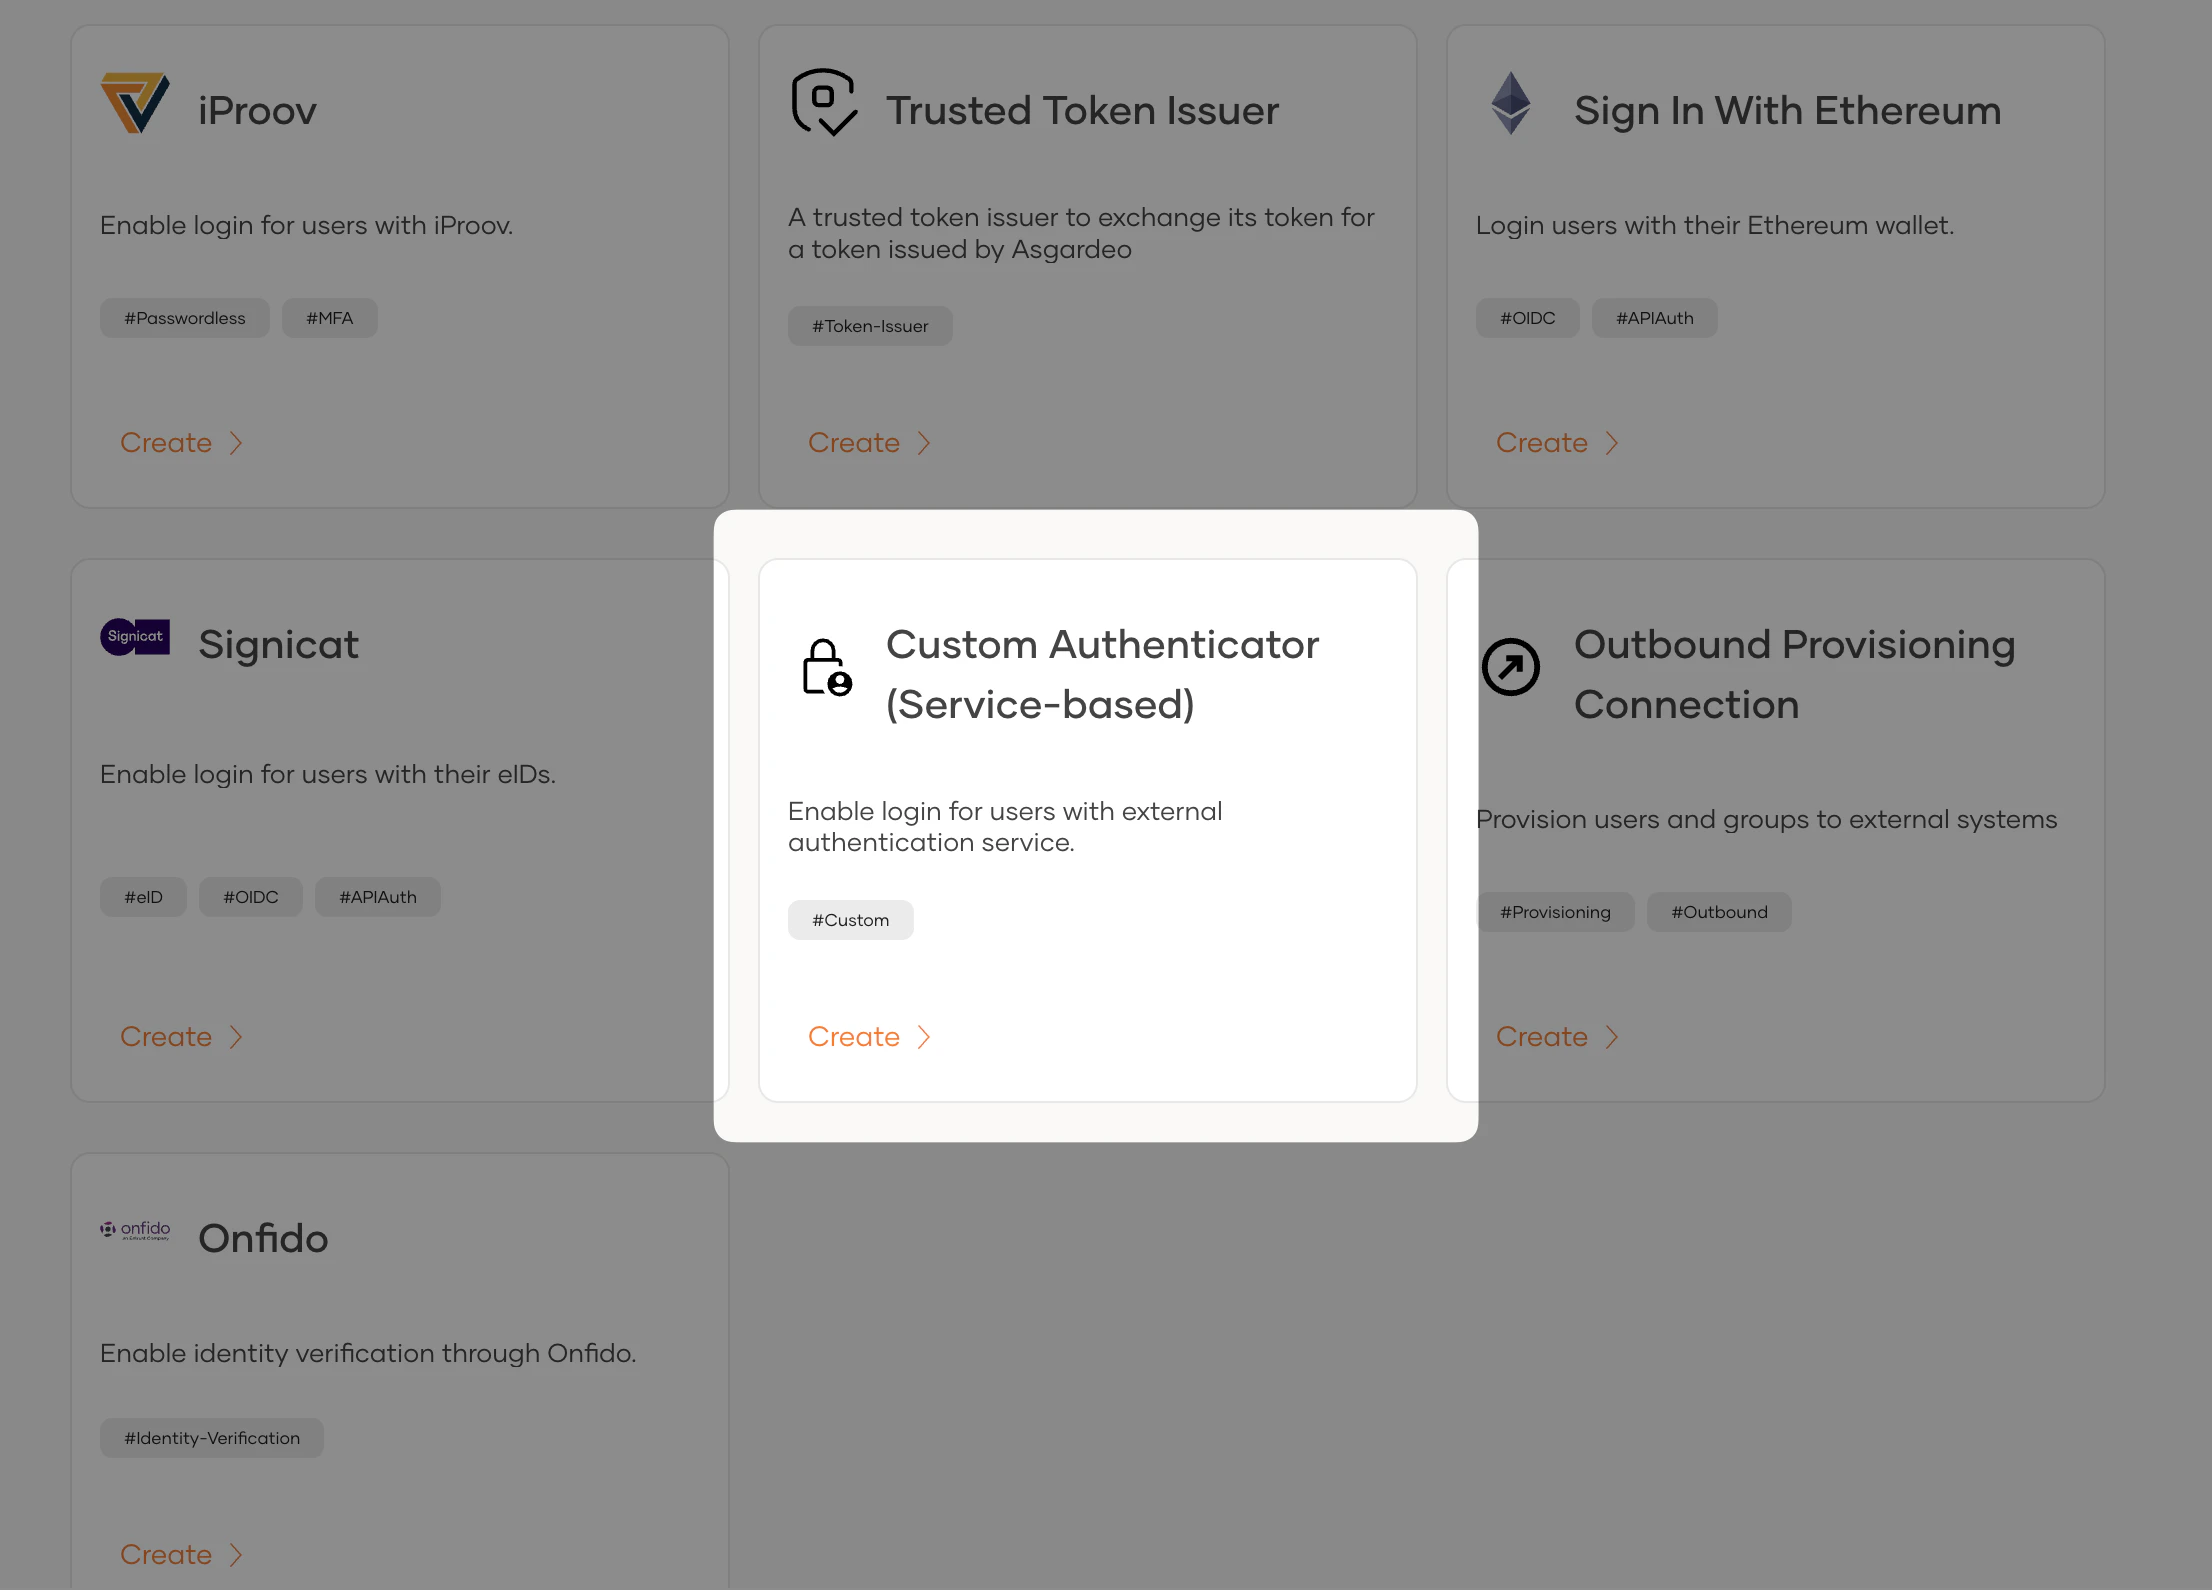The height and width of the screenshot is (1590, 2212).
Task: Expand the Create chevron on Signicat card
Action: [x=236, y=1037]
